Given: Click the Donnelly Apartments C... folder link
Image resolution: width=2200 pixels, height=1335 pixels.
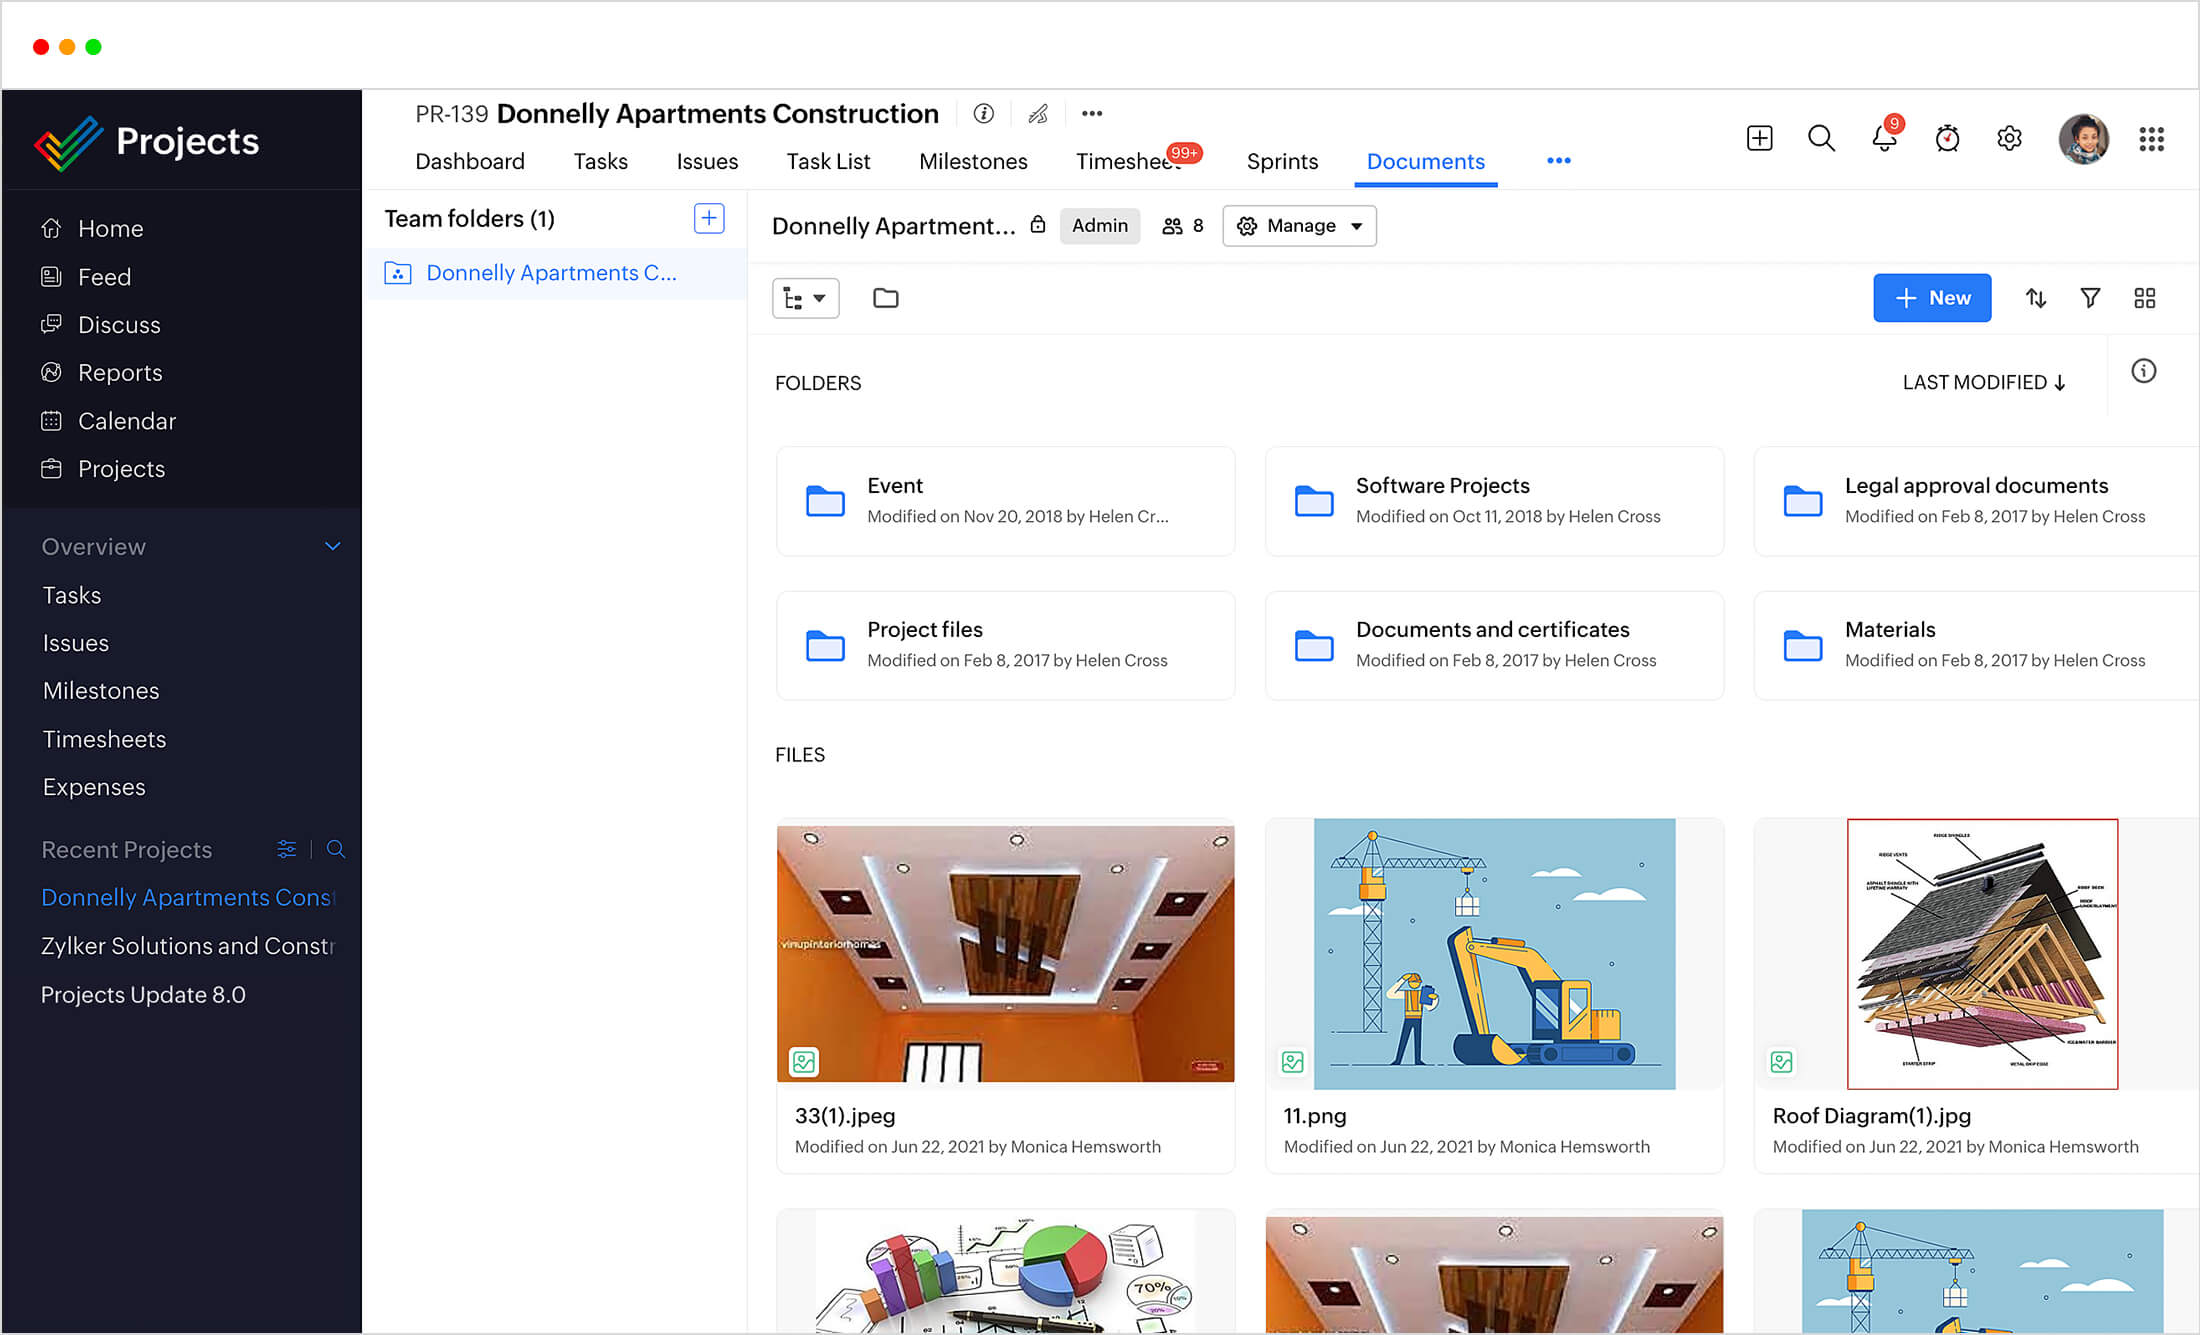Looking at the screenshot, I should click(550, 273).
